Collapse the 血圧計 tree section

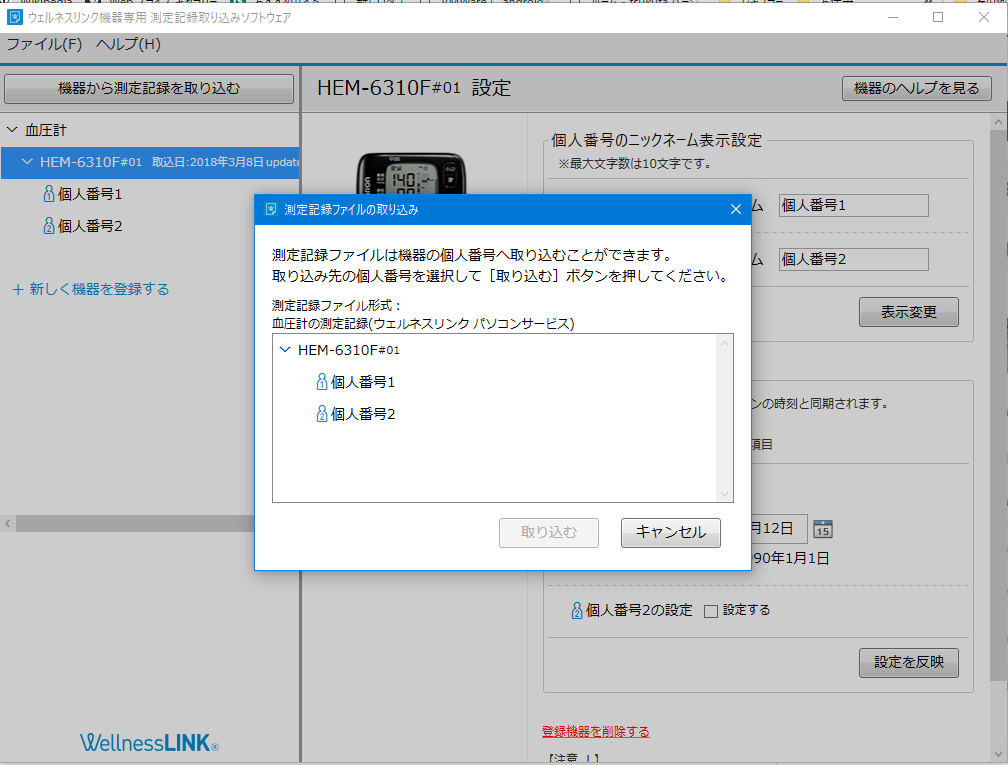point(12,130)
